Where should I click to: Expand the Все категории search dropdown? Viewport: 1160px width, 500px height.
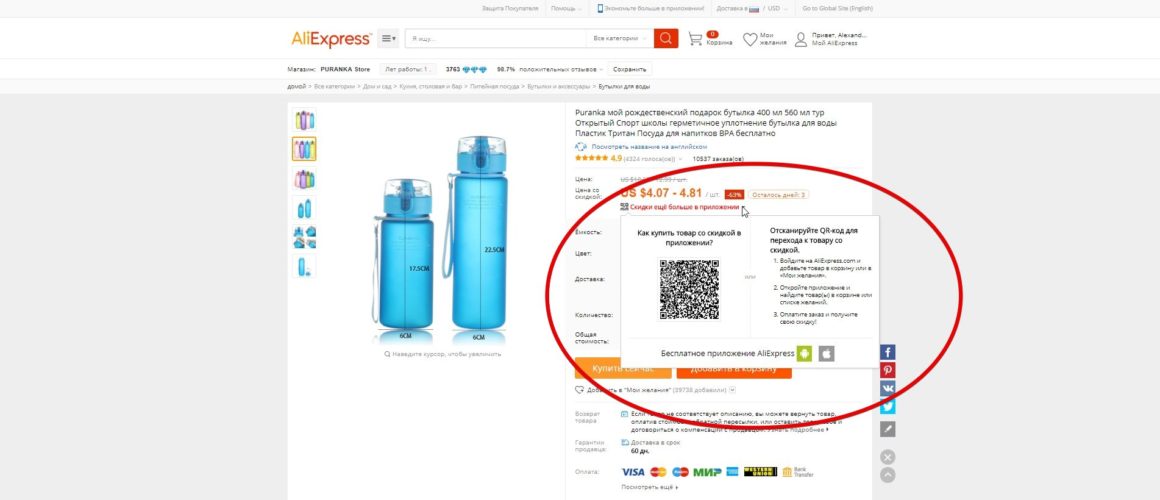click(620, 38)
